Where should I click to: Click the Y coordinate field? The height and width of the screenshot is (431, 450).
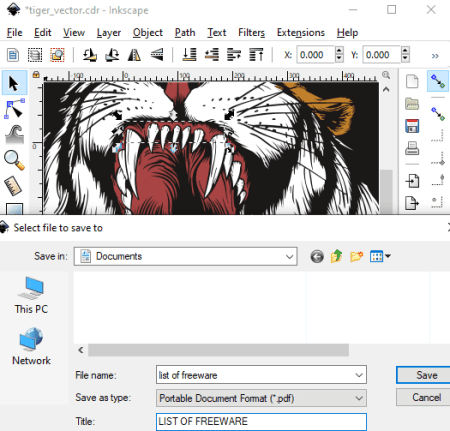[x=381, y=55]
